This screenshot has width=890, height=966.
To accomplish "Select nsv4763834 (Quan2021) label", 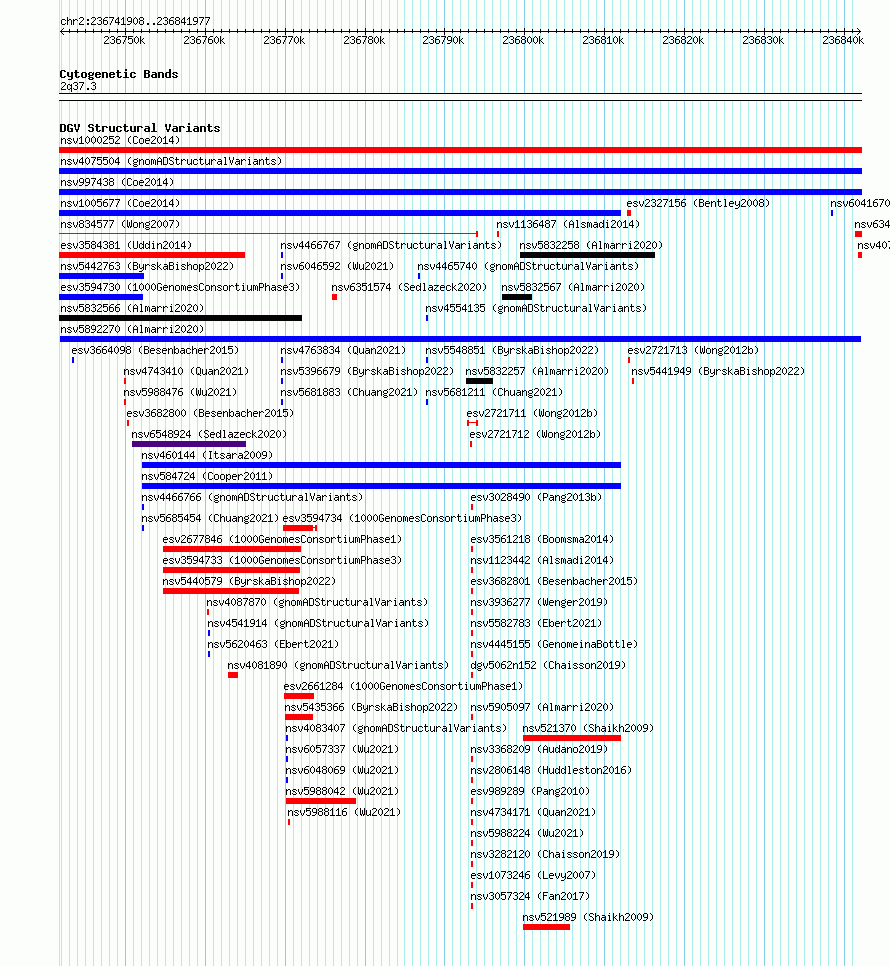I will tap(343, 350).
